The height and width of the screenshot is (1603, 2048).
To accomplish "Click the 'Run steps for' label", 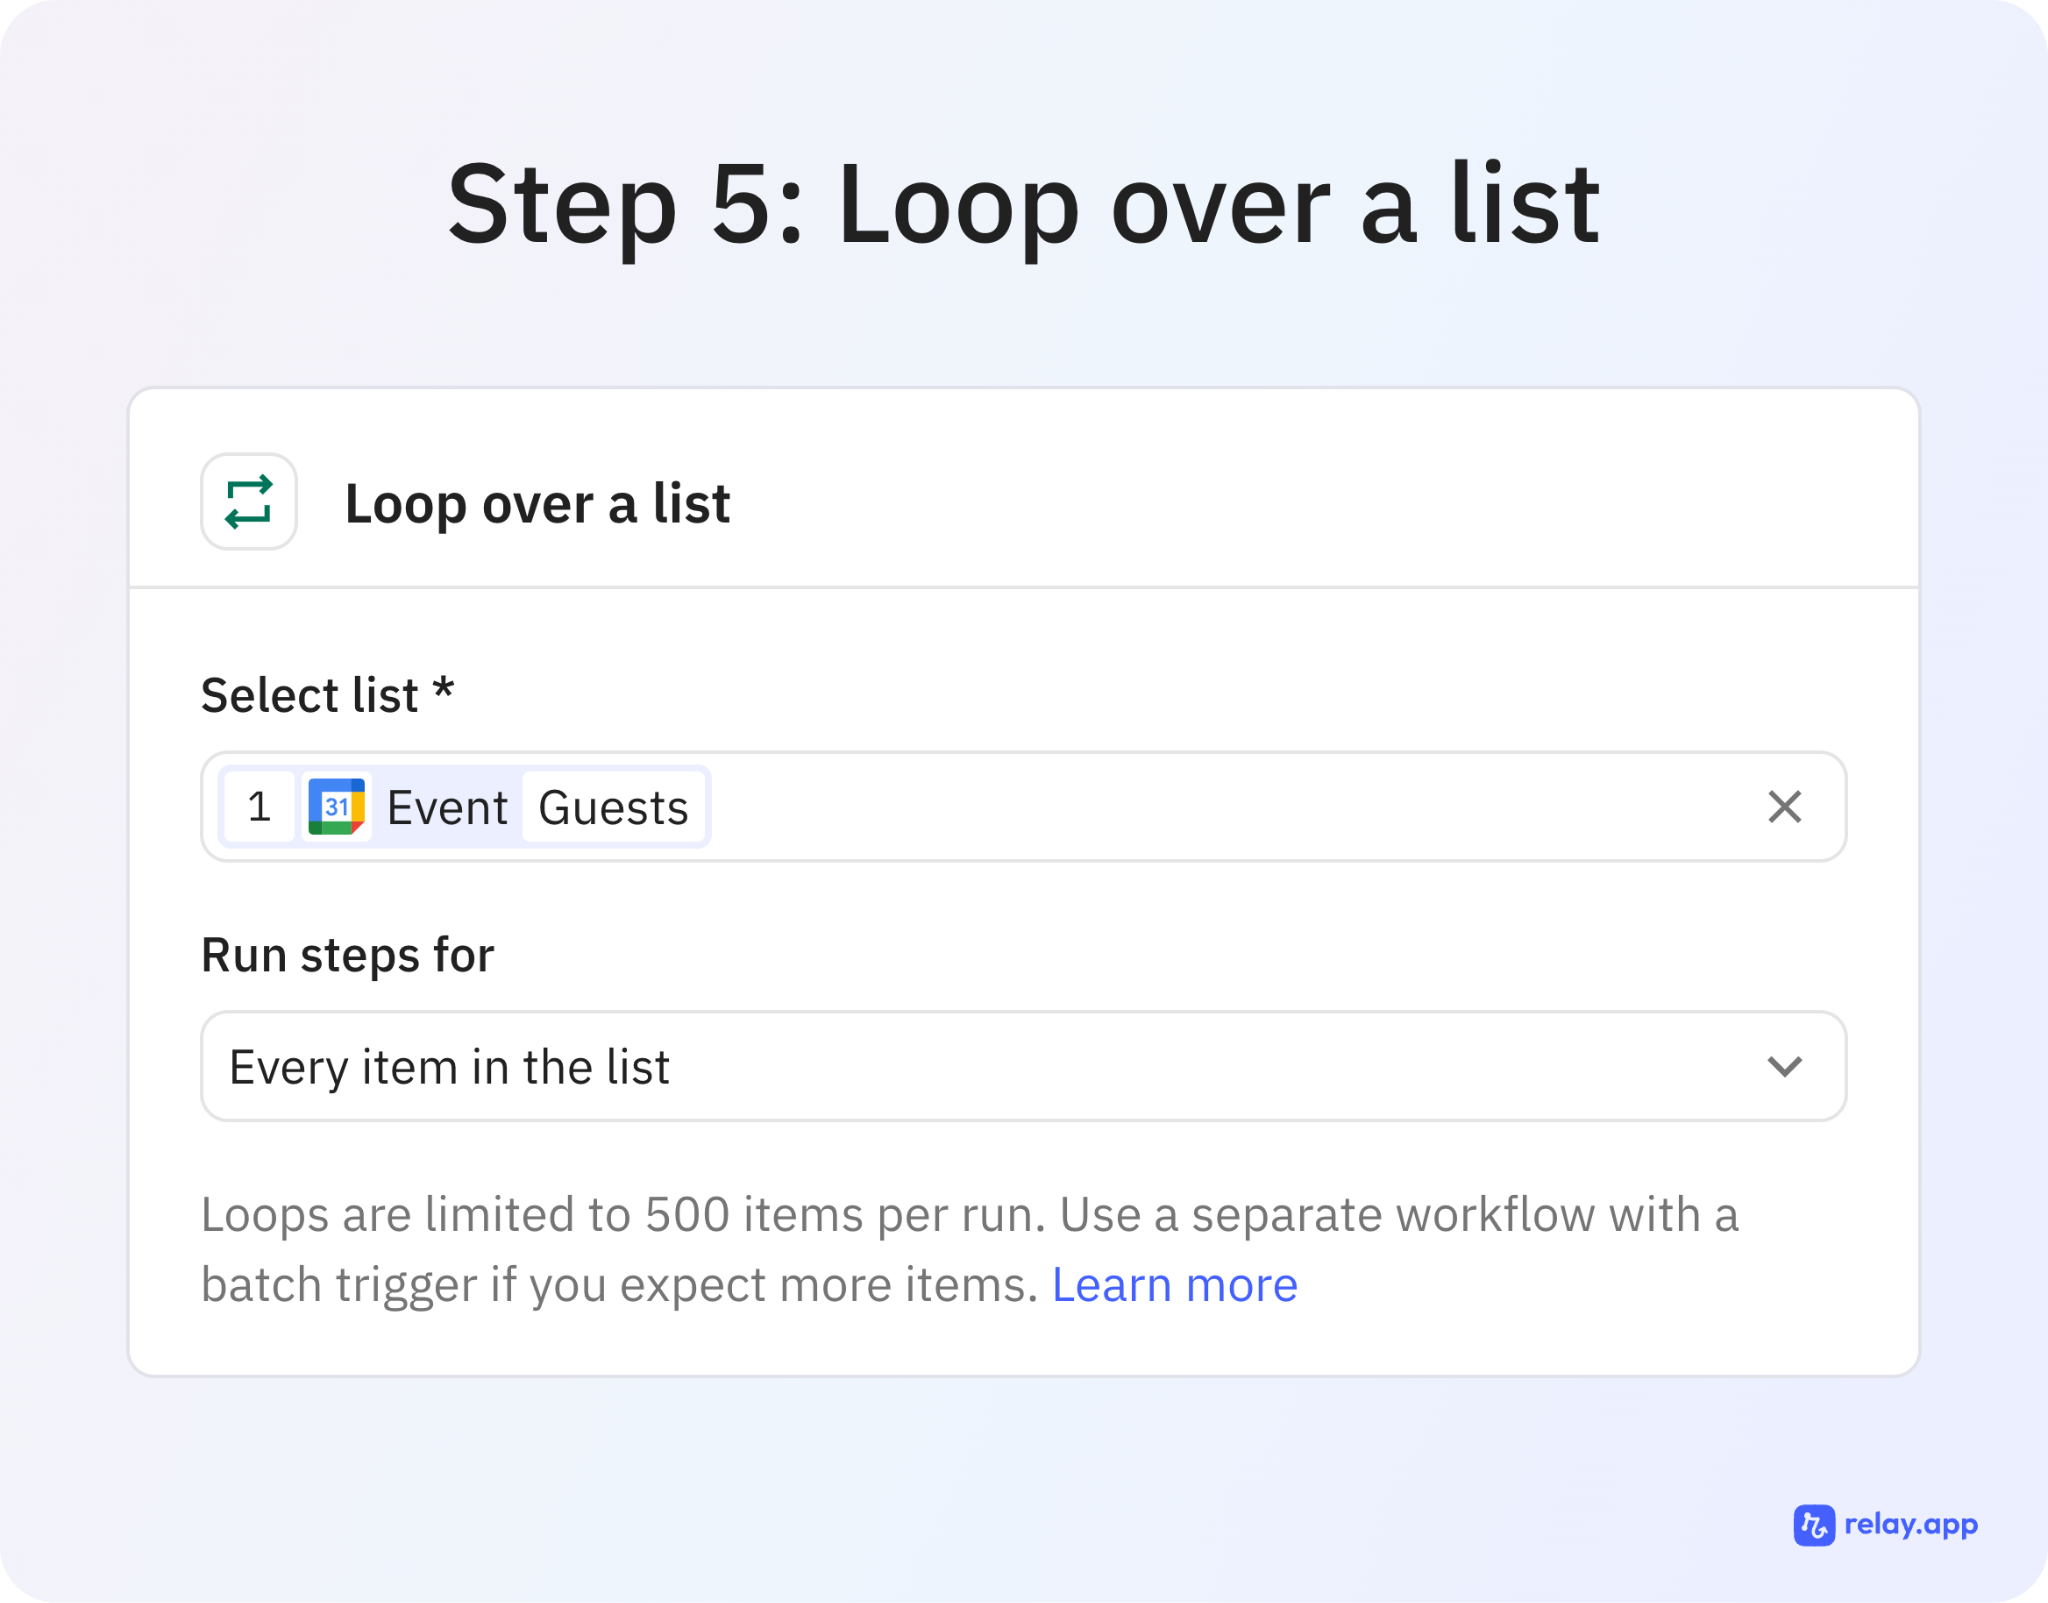I will click(347, 955).
